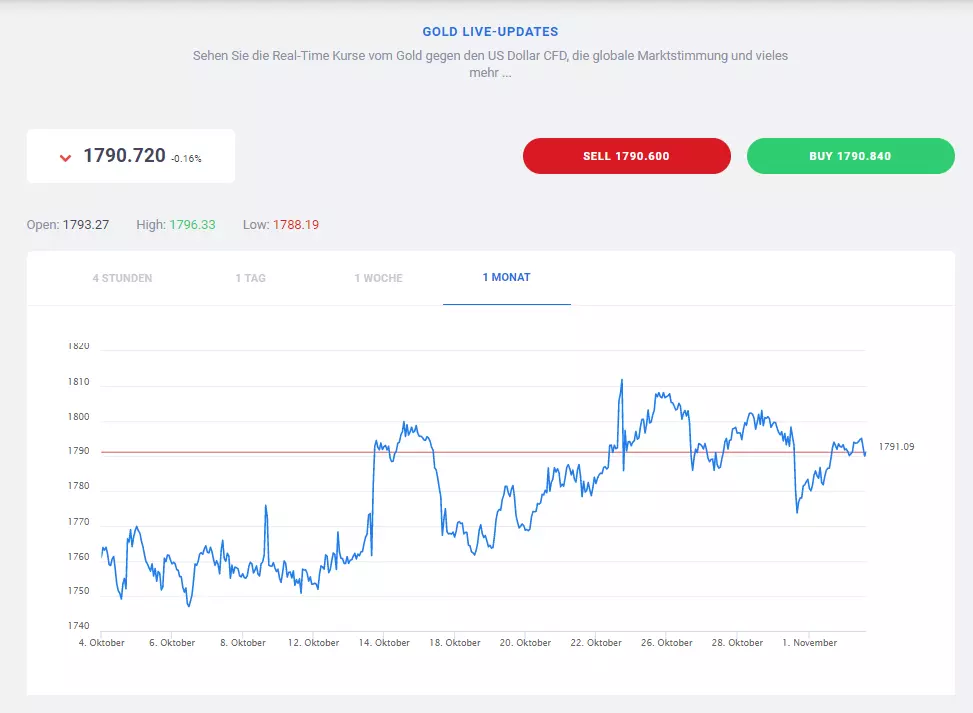Click the GOLD LIVE-UPDATES heading

490,32
